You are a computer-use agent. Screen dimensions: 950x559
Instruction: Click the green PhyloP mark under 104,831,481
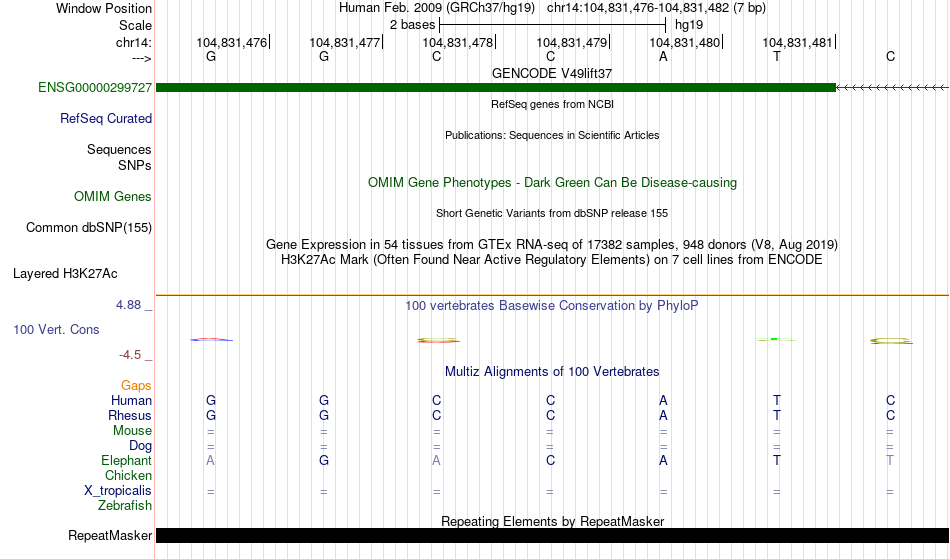click(x=775, y=339)
